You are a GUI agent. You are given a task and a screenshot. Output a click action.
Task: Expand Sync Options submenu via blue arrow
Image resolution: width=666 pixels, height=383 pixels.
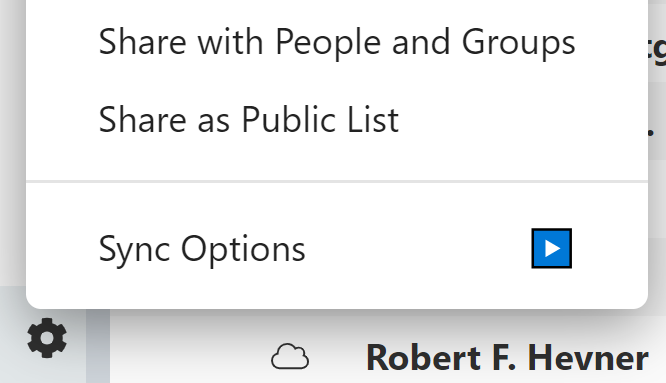point(551,248)
